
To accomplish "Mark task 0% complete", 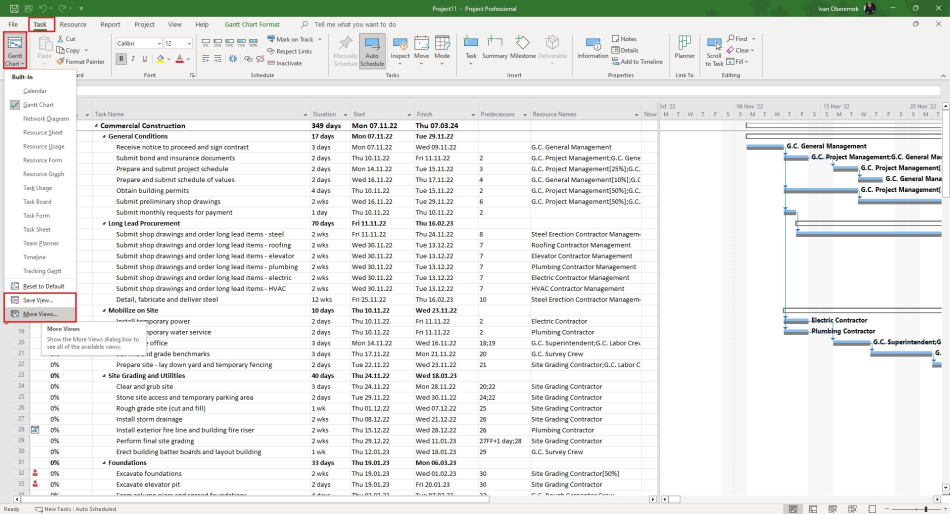I will (206, 44).
